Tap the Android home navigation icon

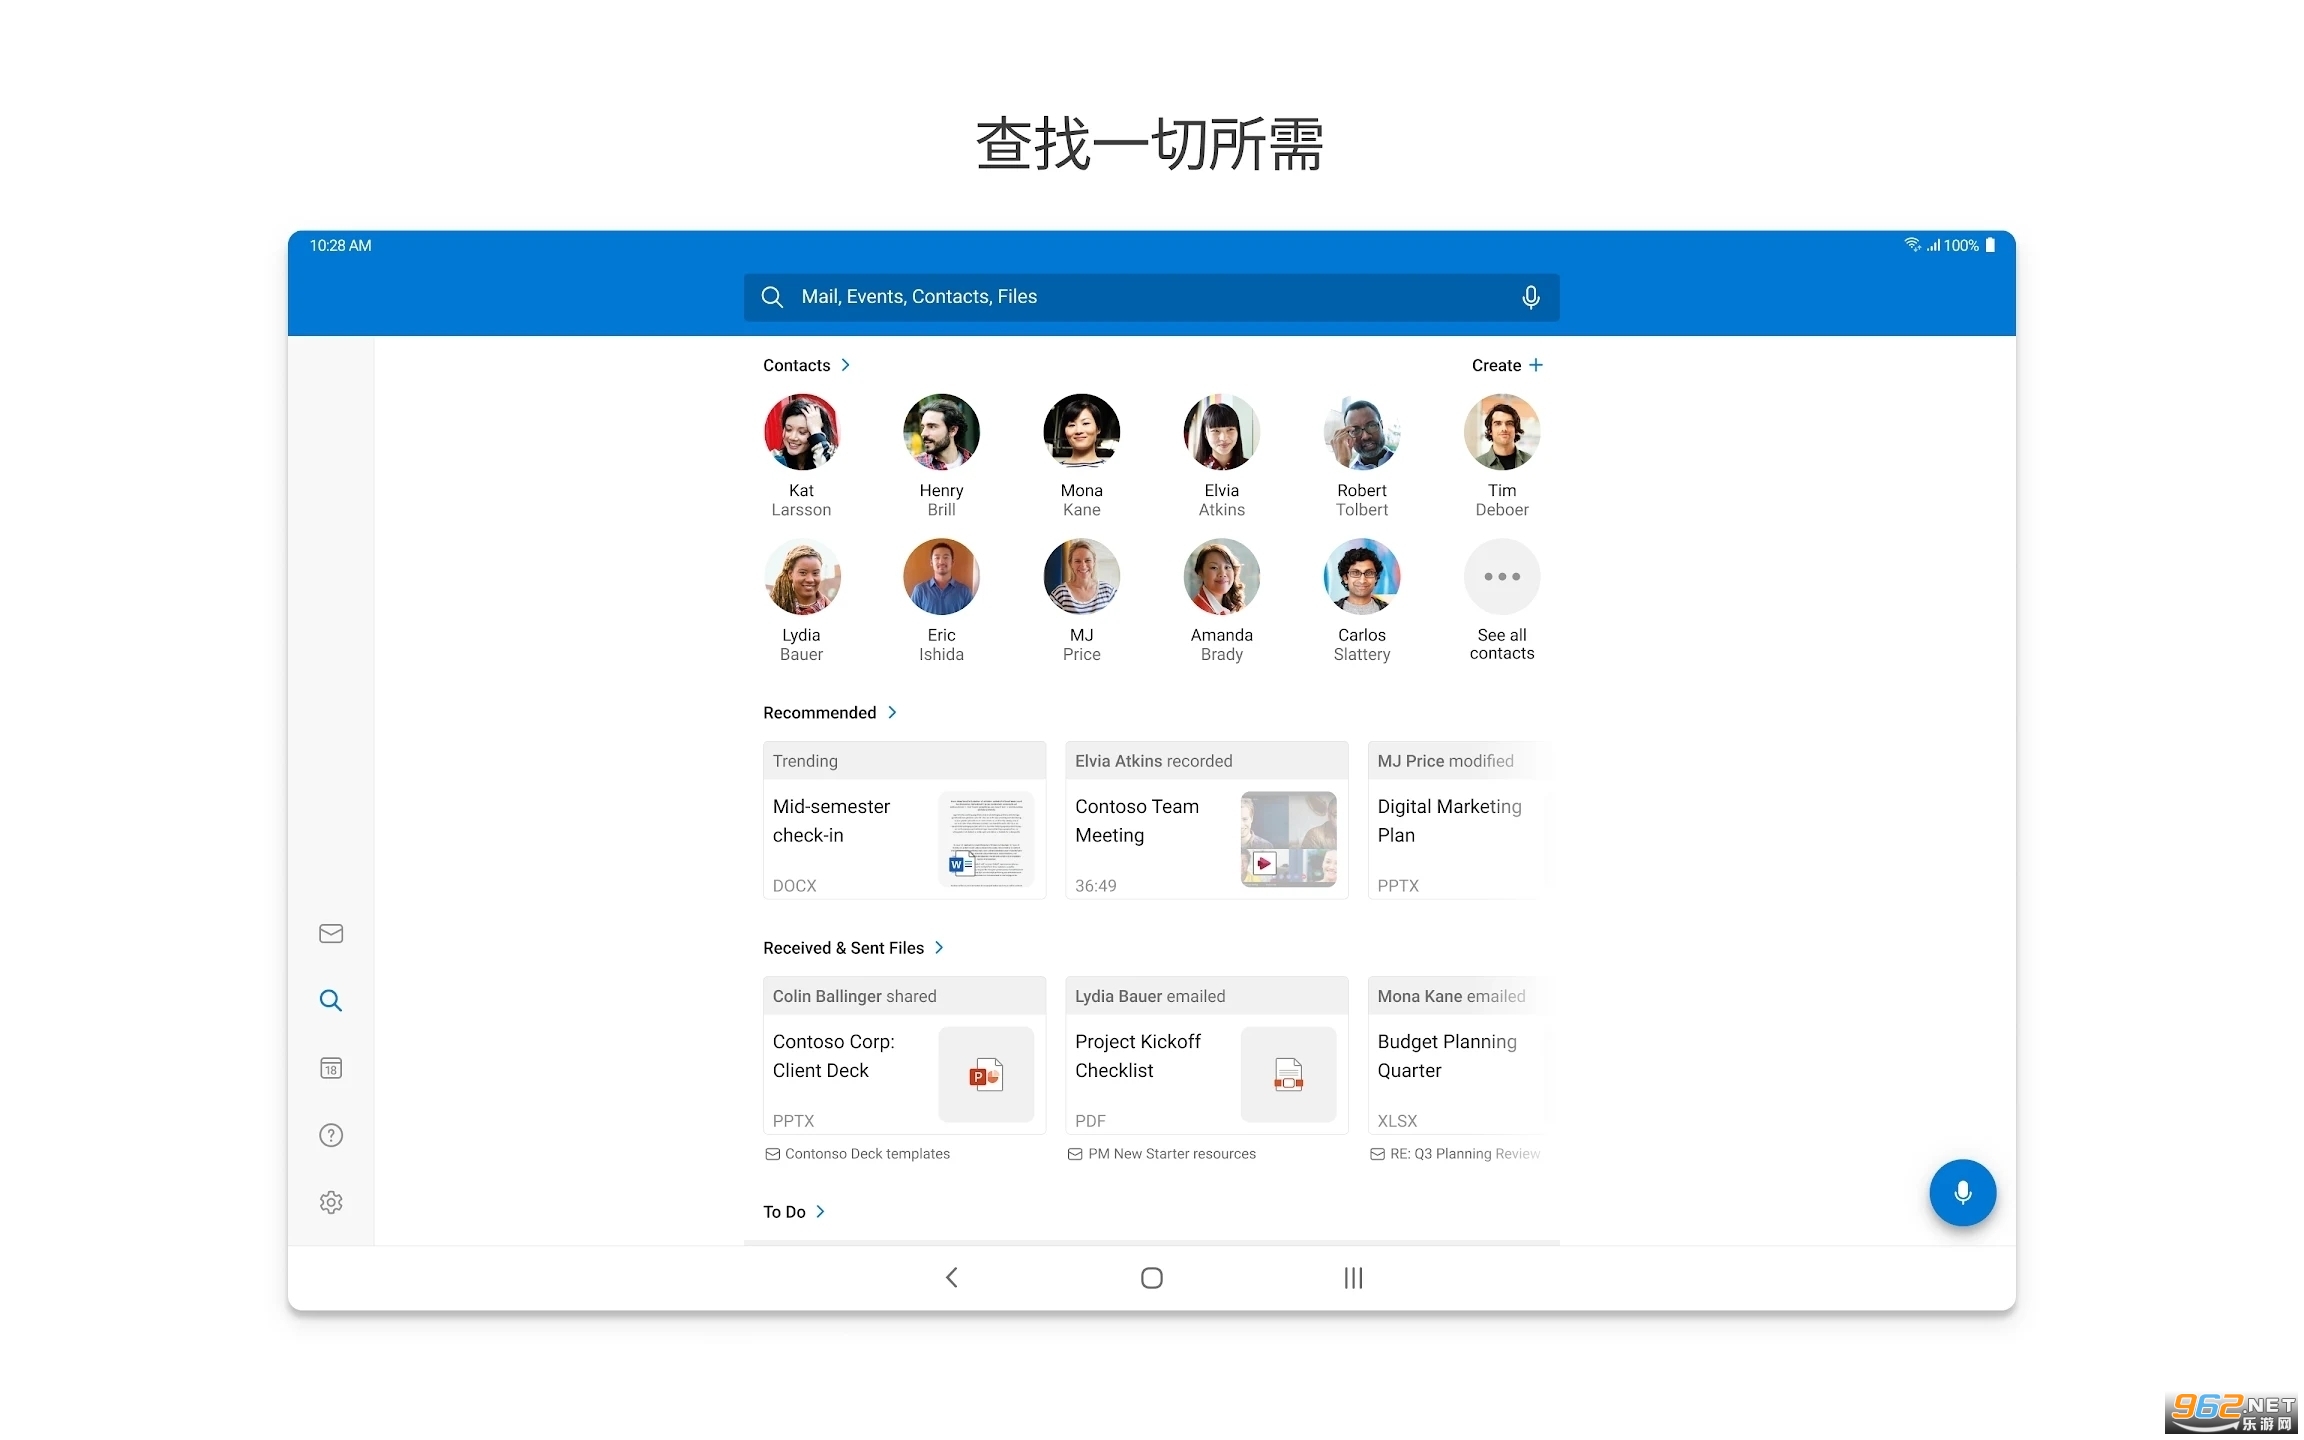click(1152, 1277)
